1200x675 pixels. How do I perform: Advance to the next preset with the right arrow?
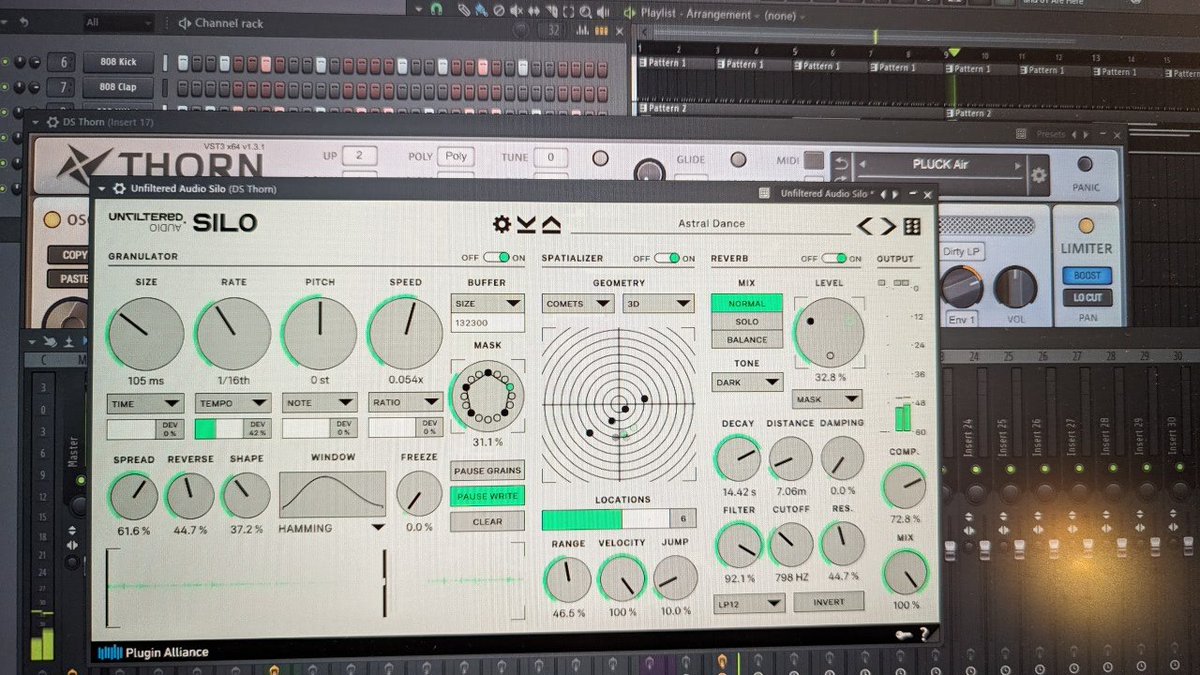(x=884, y=226)
